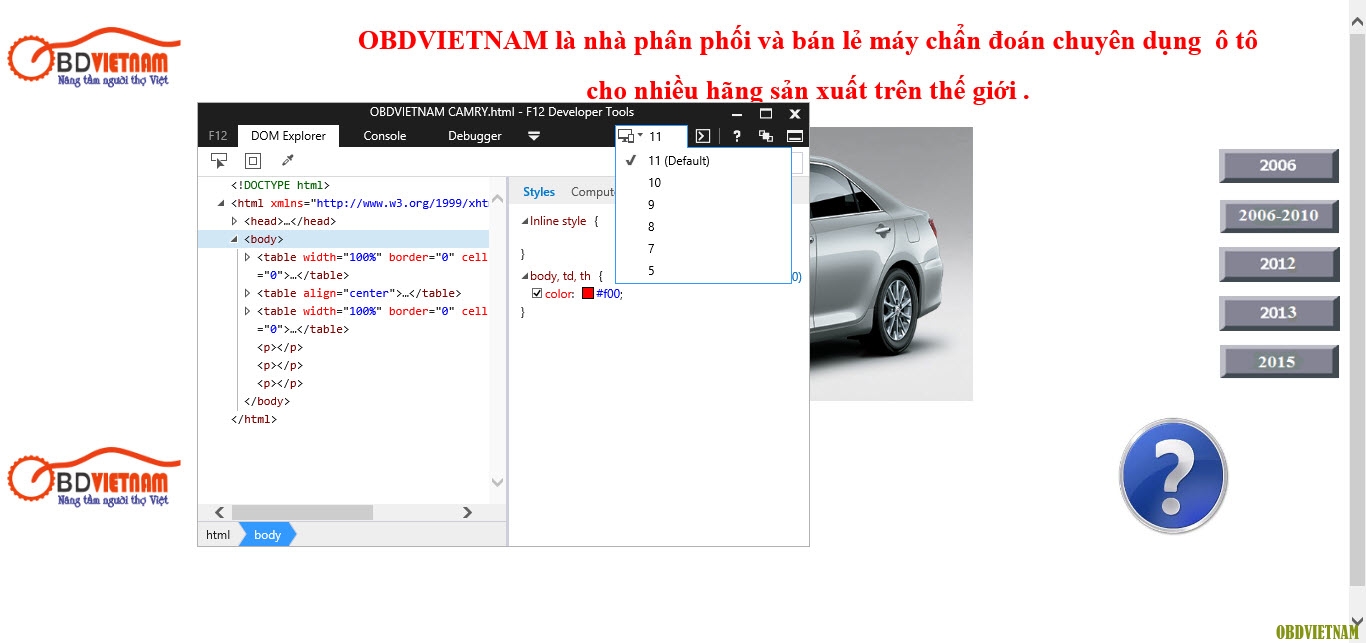The height and width of the screenshot is (643, 1366).
Task: Click the DOM tree scroll down arrow
Action: (x=498, y=482)
